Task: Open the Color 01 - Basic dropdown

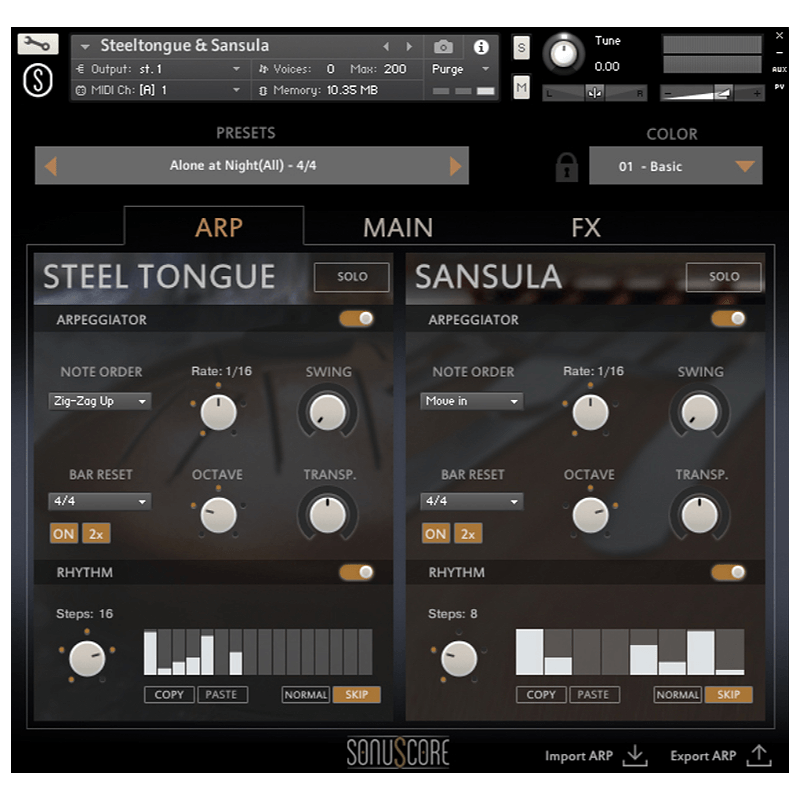Action: [x=676, y=166]
